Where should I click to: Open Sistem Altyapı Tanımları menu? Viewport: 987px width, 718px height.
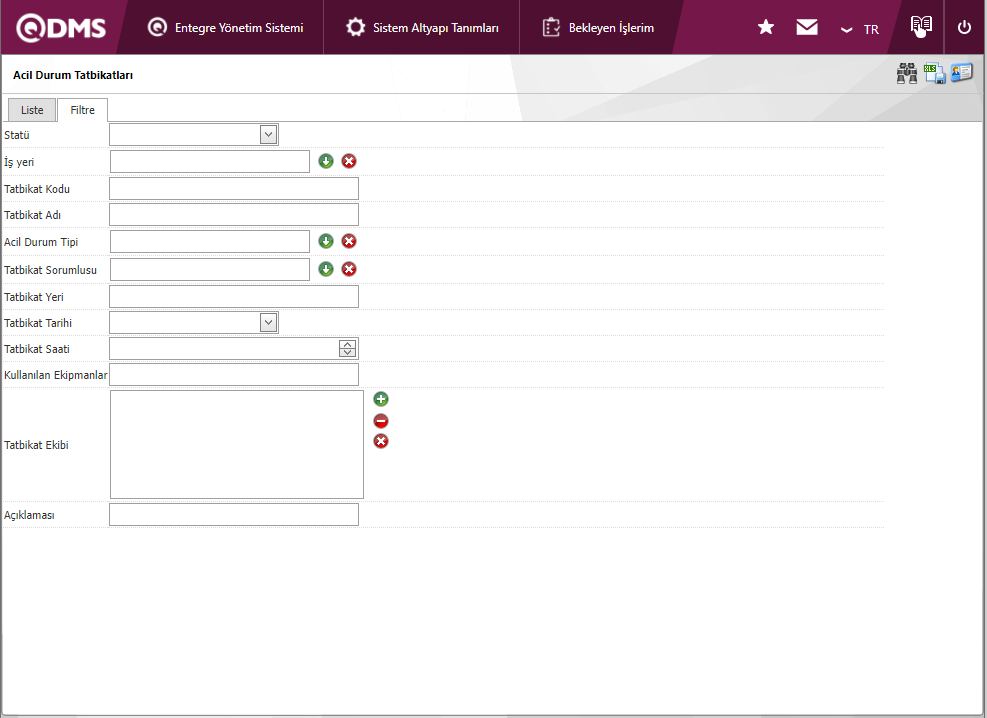click(422, 28)
